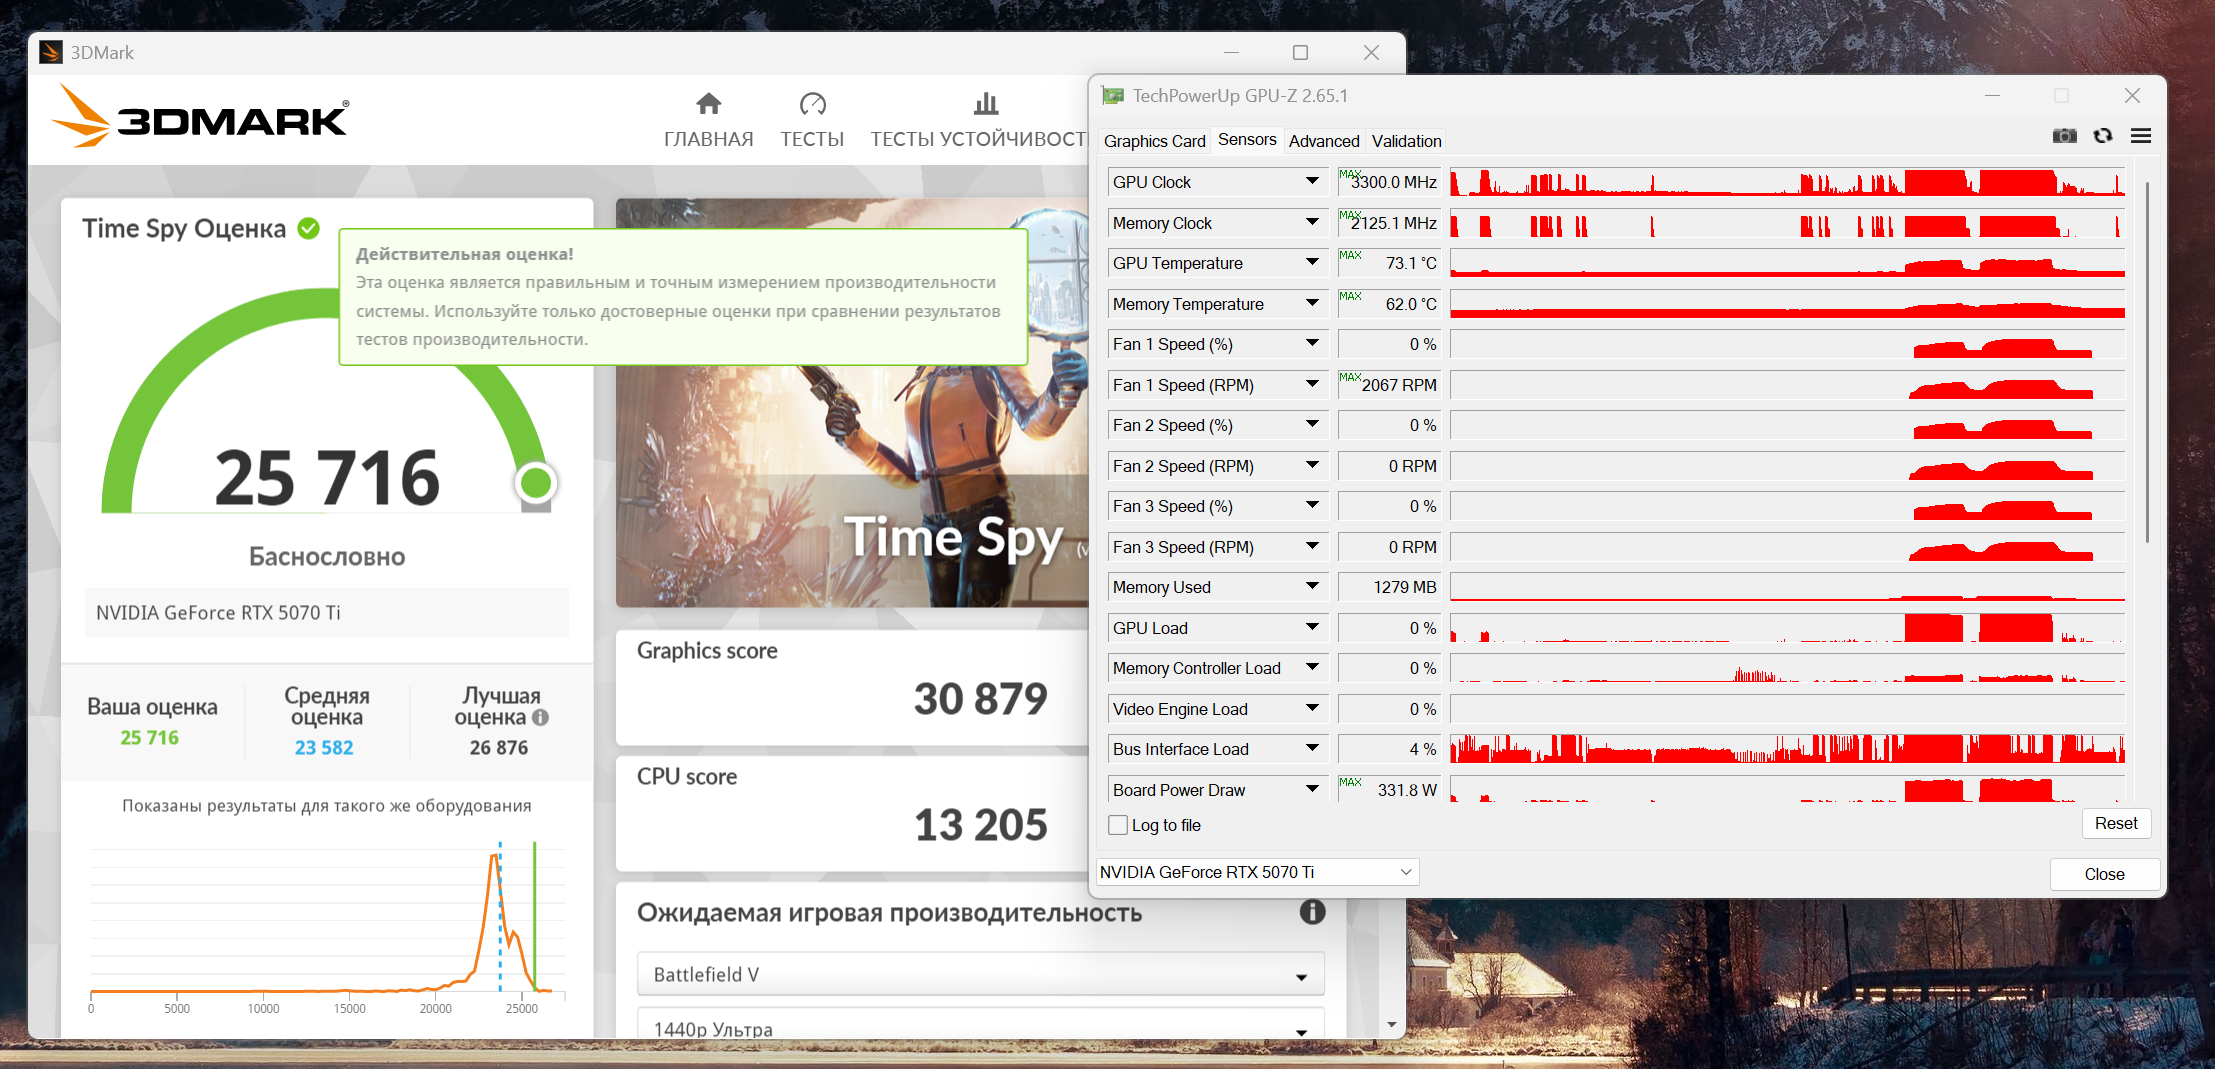Click the Fan 1 speed value 2067 RPM
This screenshot has height=1069, width=2215.
tap(1389, 385)
